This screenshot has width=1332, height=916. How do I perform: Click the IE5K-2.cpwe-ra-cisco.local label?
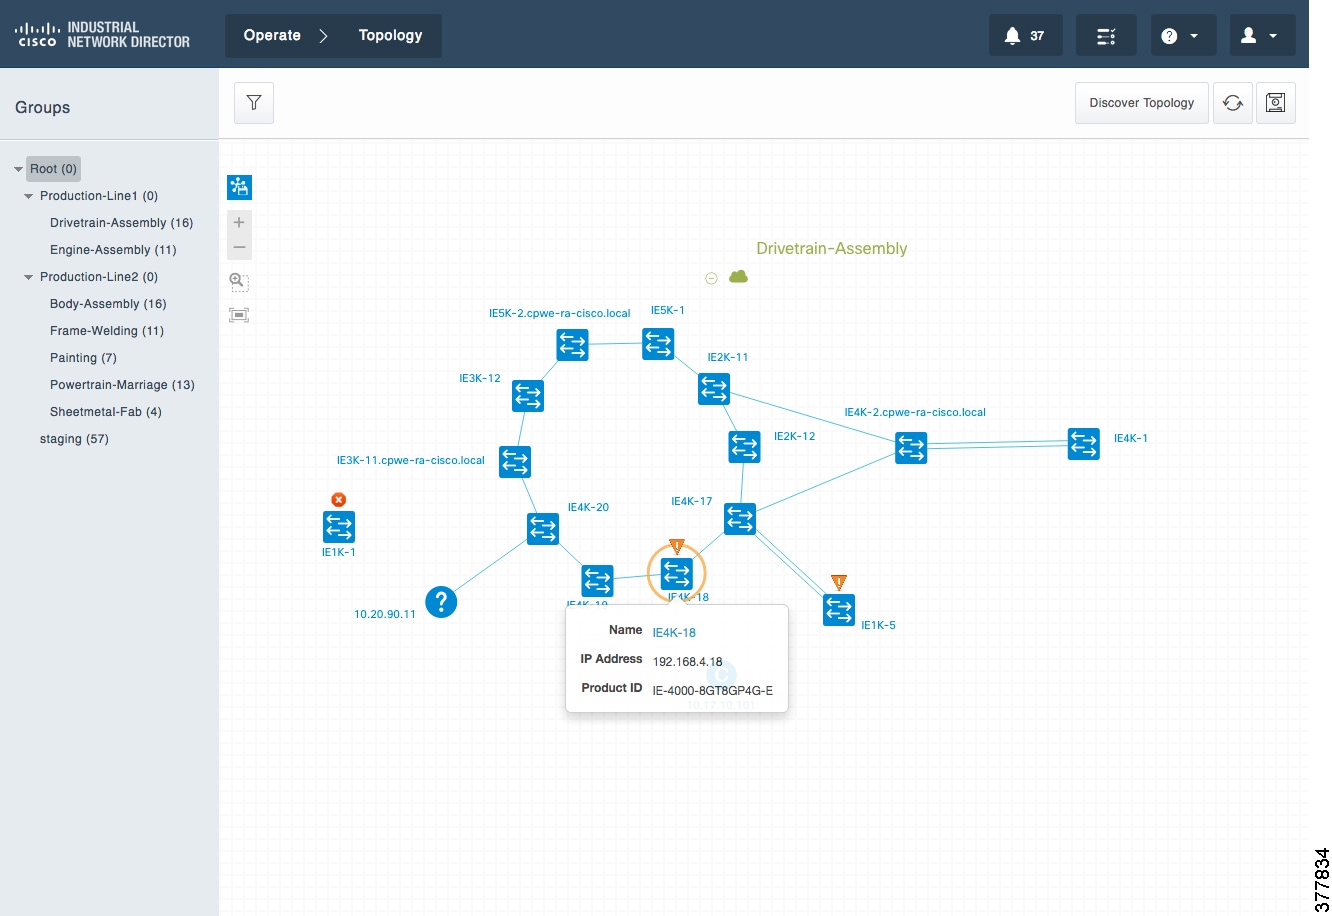[x=560, y=313]
